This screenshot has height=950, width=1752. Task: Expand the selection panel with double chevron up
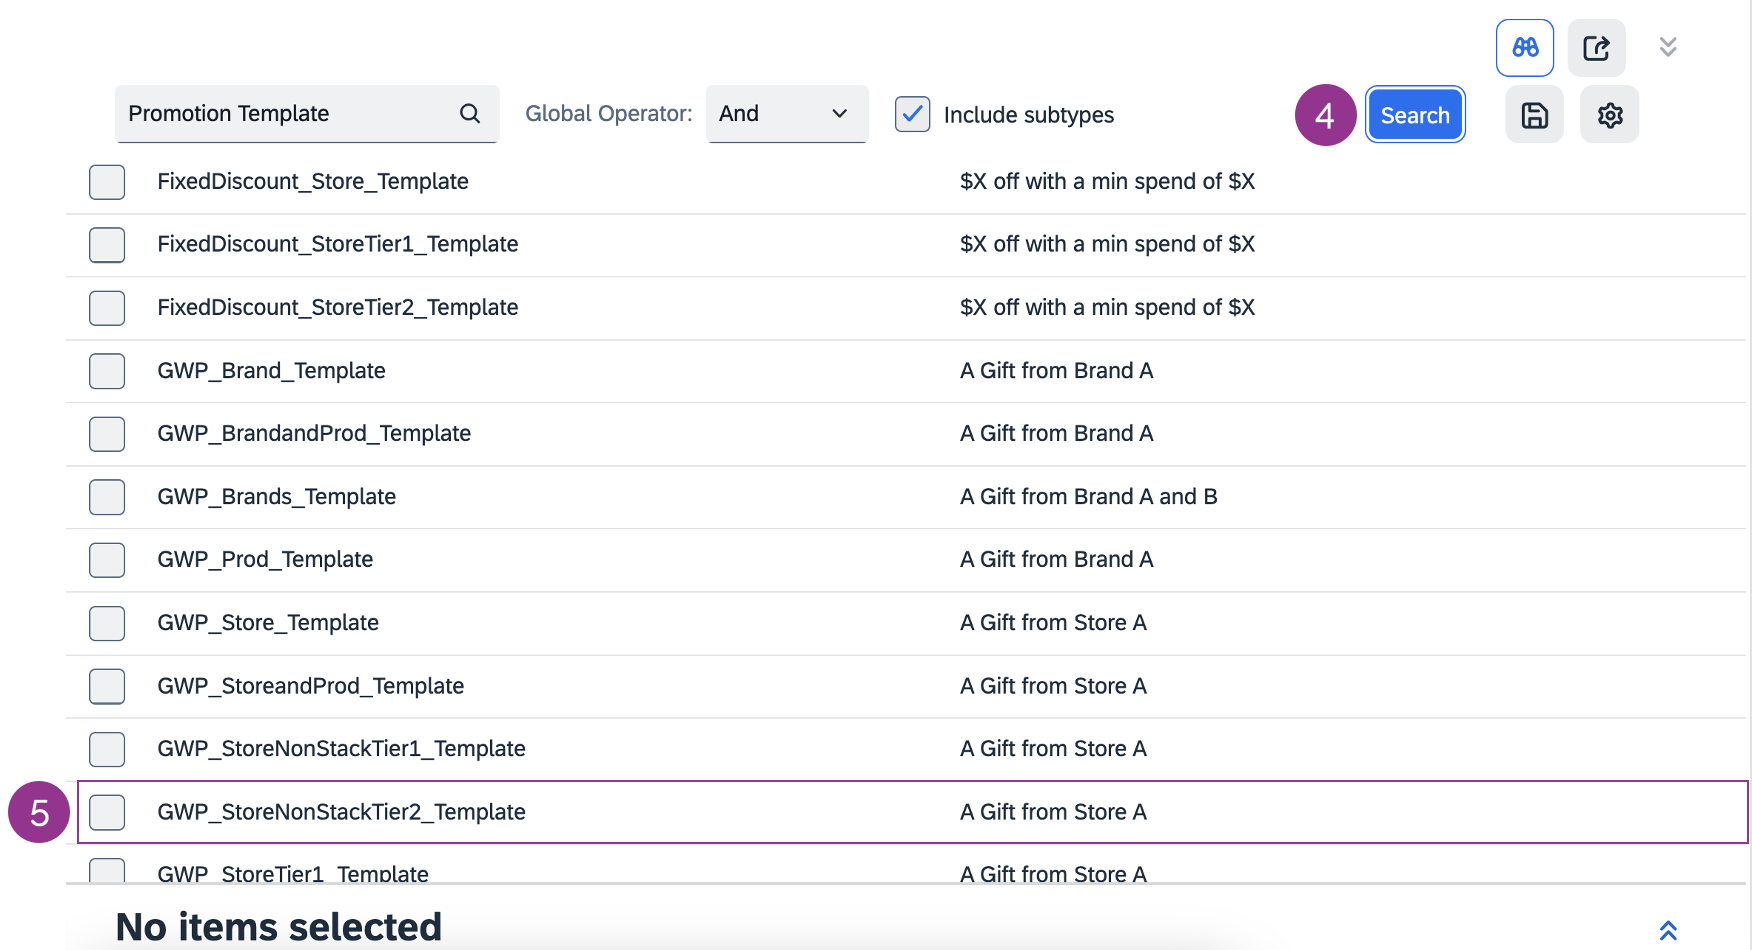[x=1667, y=930]
